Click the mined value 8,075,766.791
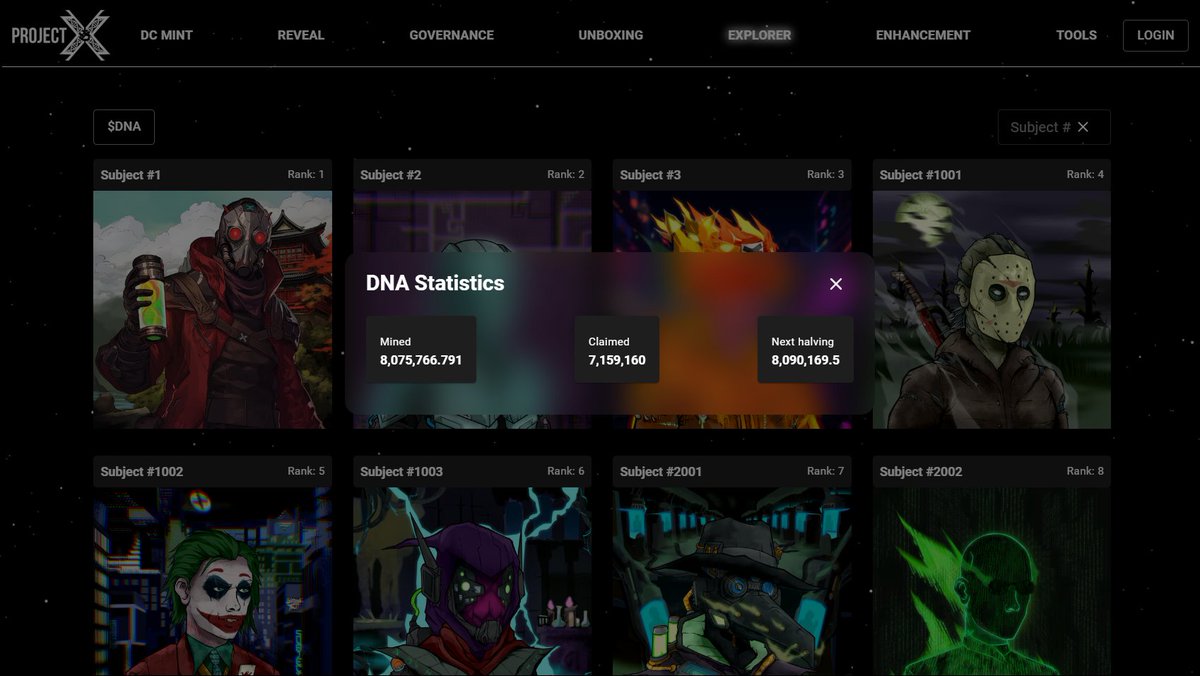The image size is (1200, 676). [x=421, y=360]
